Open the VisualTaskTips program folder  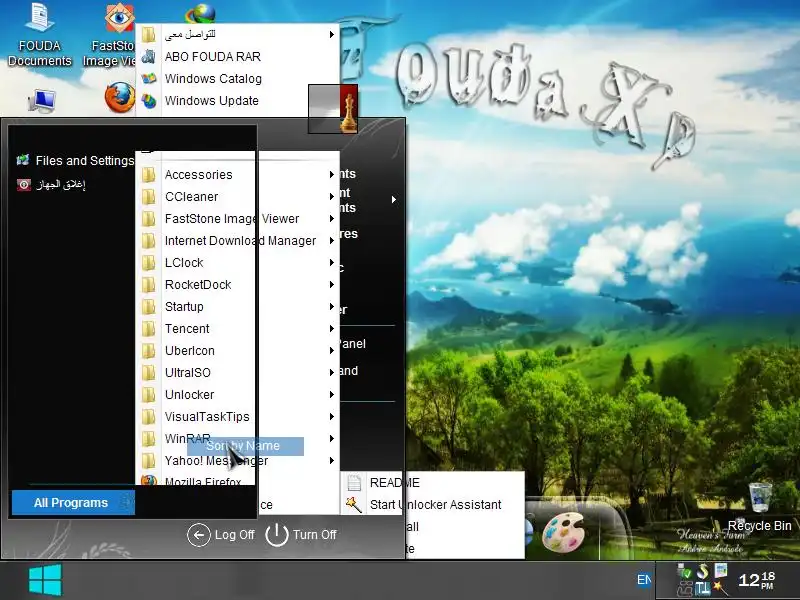238,416
